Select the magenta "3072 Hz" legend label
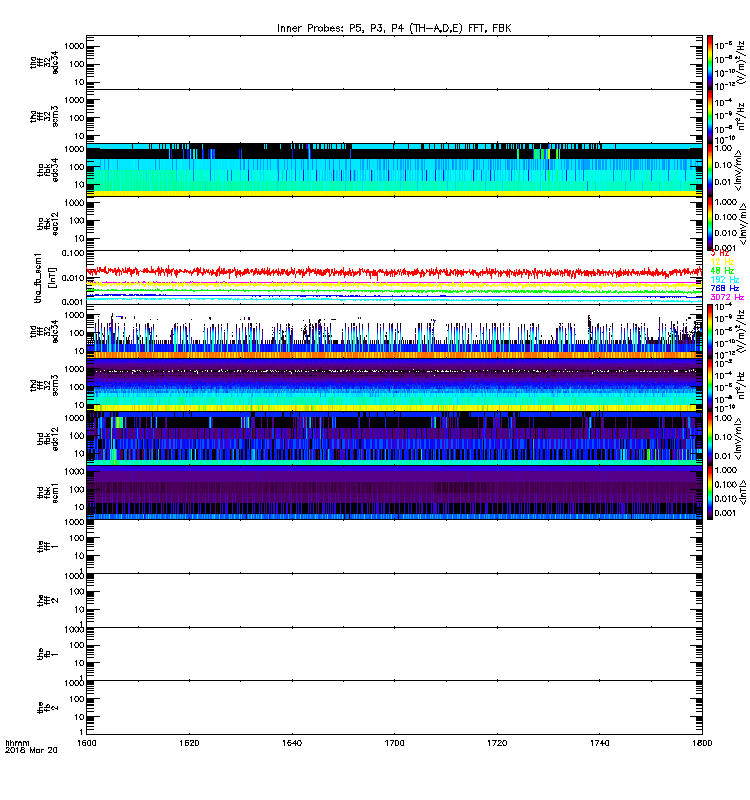750x800 pixels. pos(727,297)
